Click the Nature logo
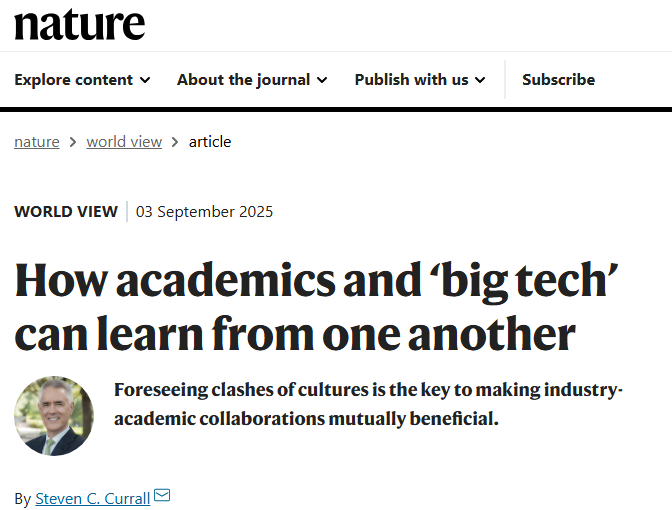This screenshot has width=672, height=510. 79,24
